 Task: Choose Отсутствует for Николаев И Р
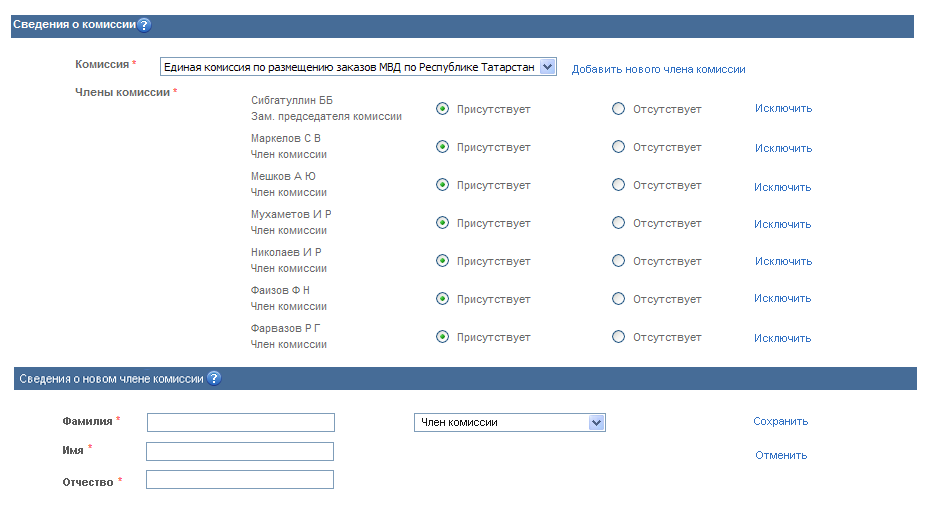[x=618, y=260]
